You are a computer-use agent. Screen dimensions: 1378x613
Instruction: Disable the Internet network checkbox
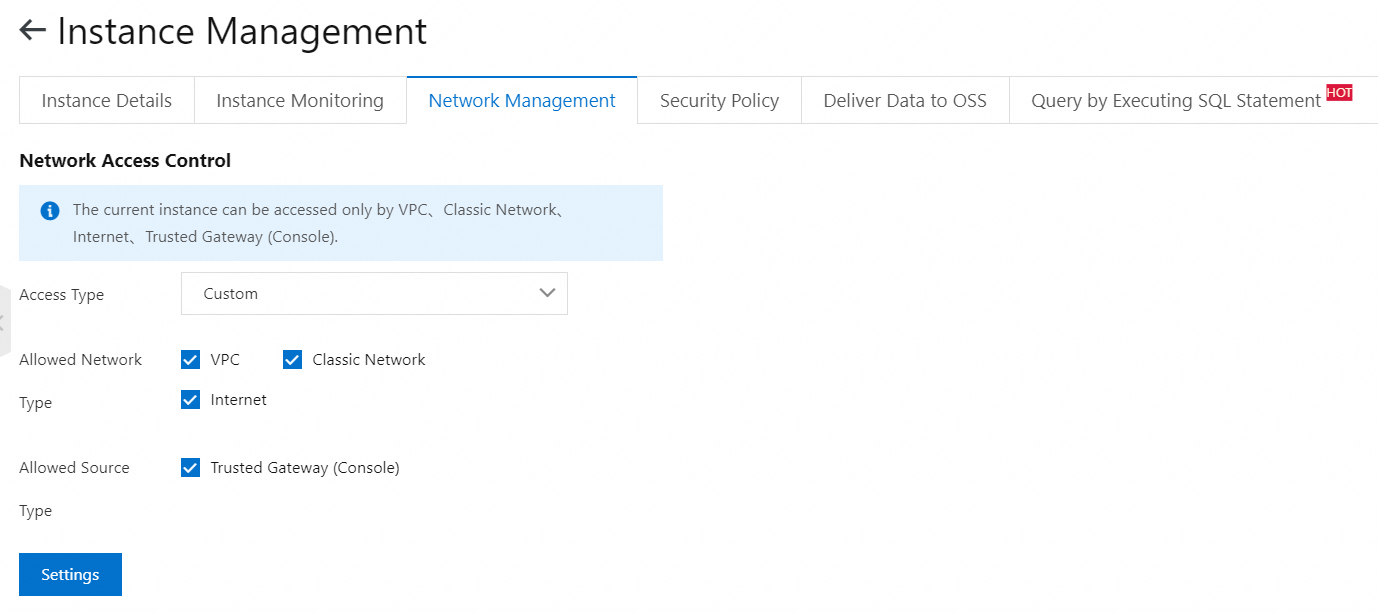pos(191,400)
